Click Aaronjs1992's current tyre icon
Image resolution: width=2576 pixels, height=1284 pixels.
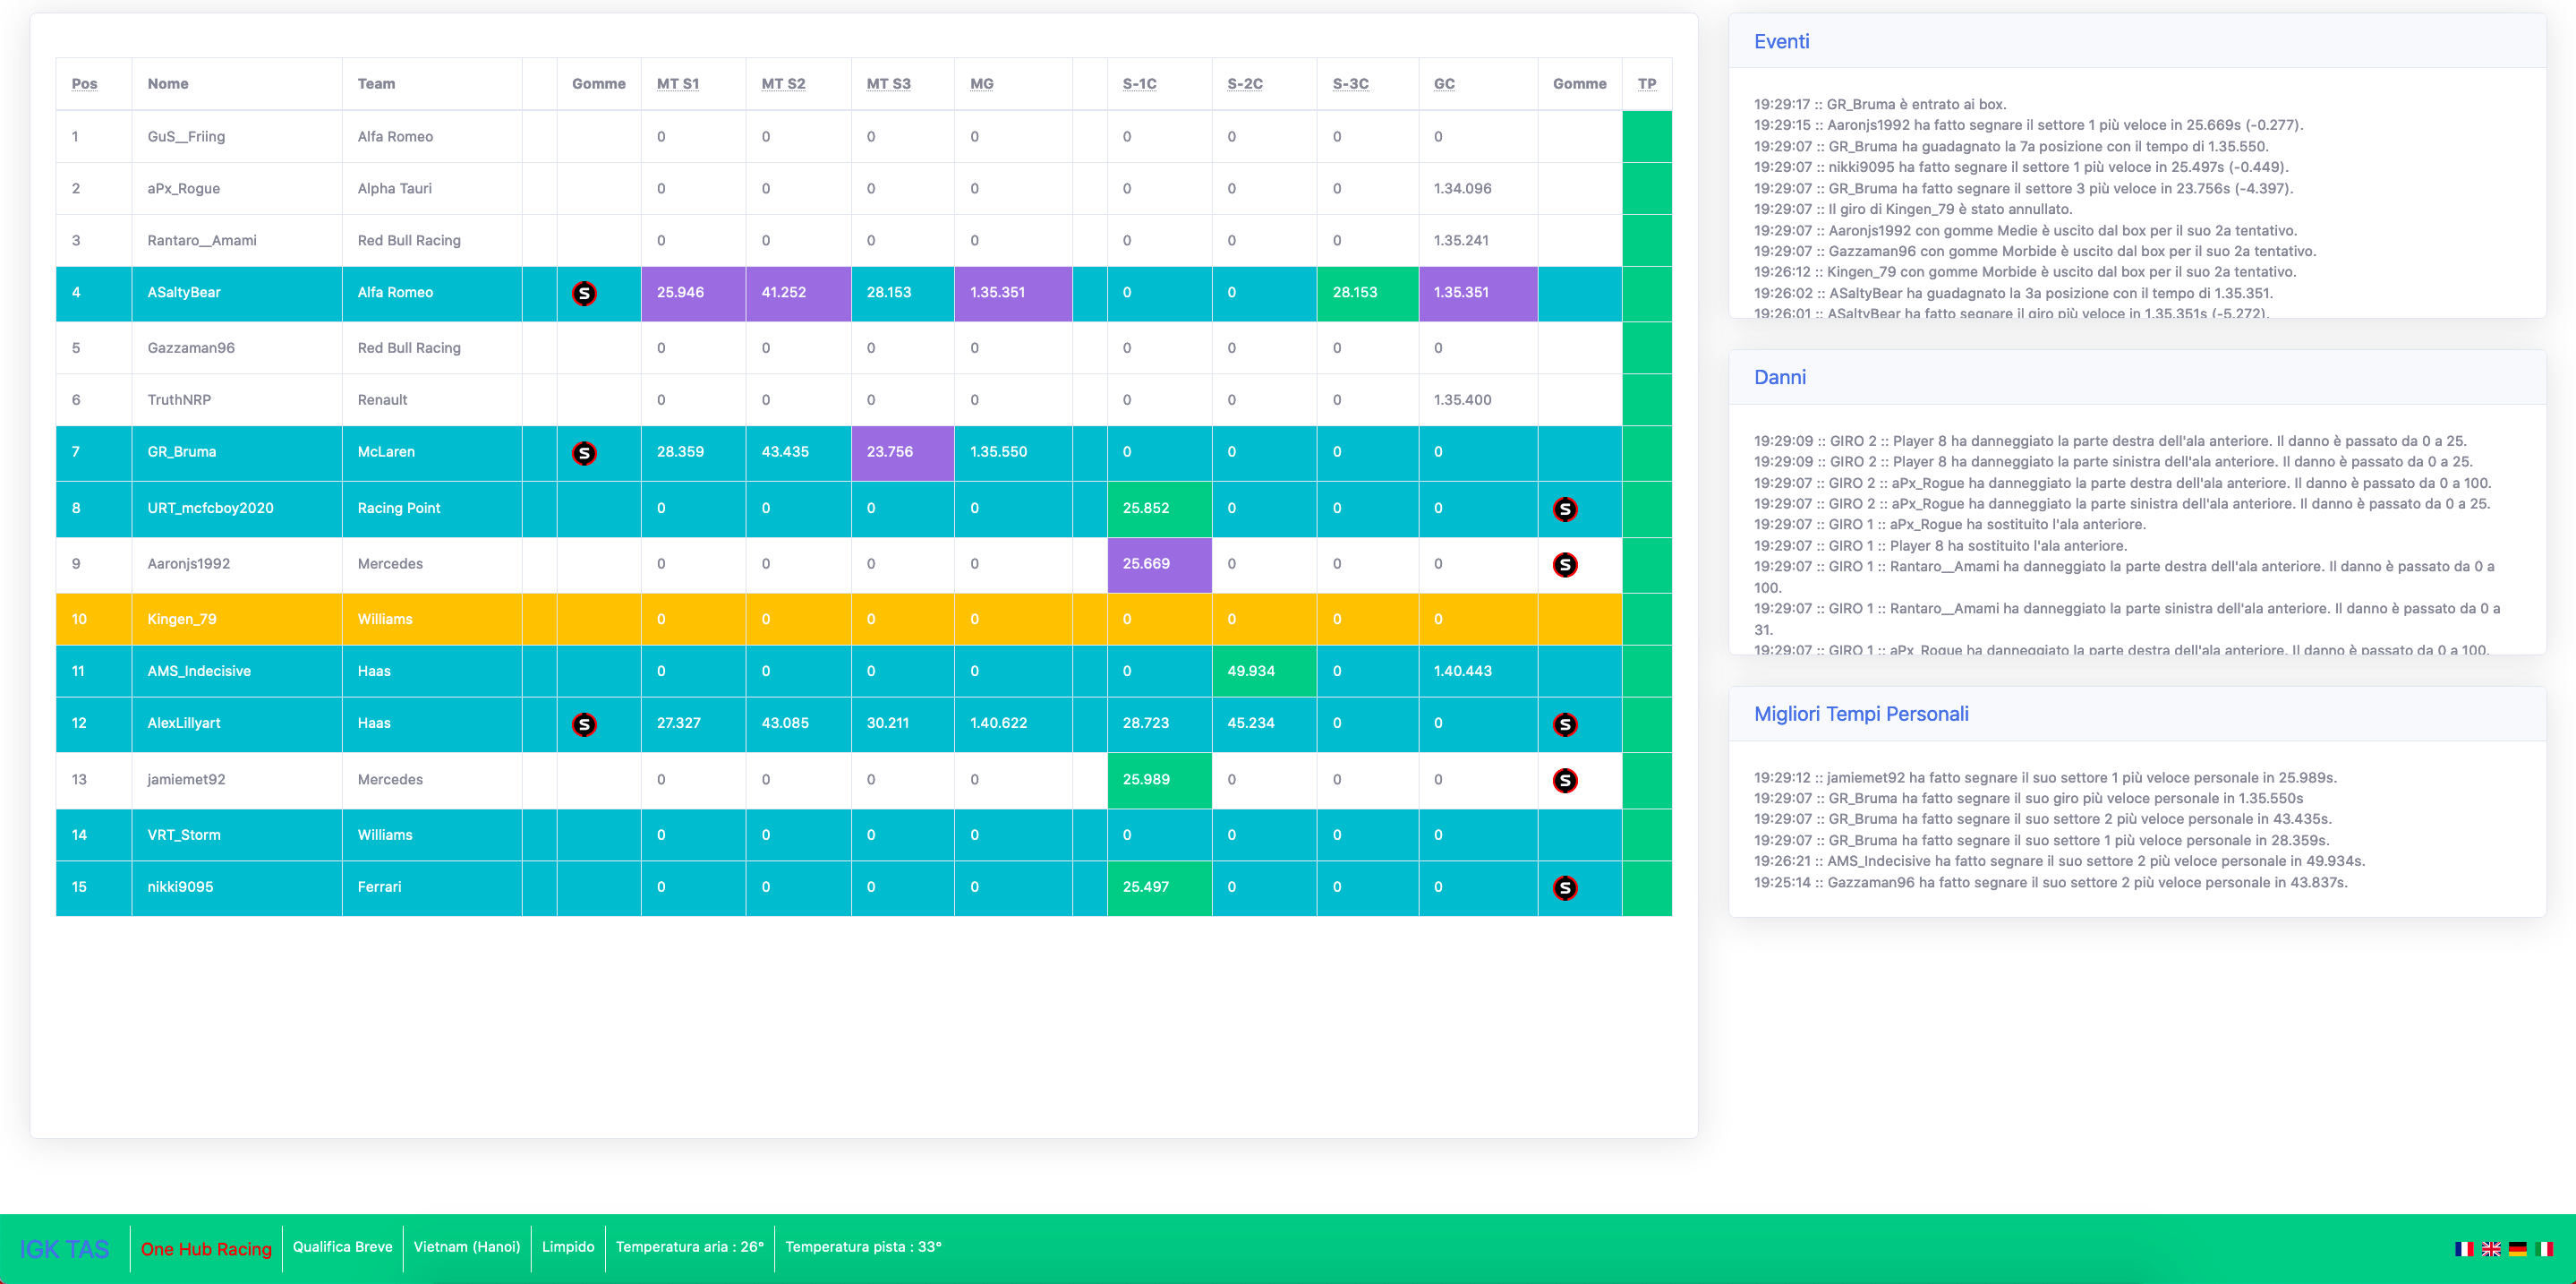(1565, 565)
